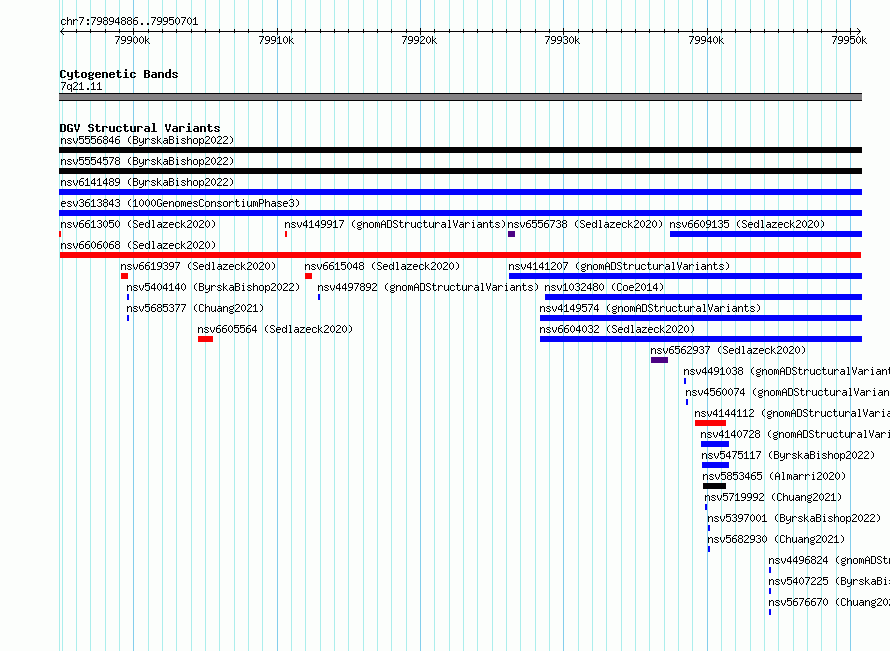The width and height of the screenshot is (890, 651).
Task: Click the 79920k ruler tick label
Action: (x=419, y=40)
